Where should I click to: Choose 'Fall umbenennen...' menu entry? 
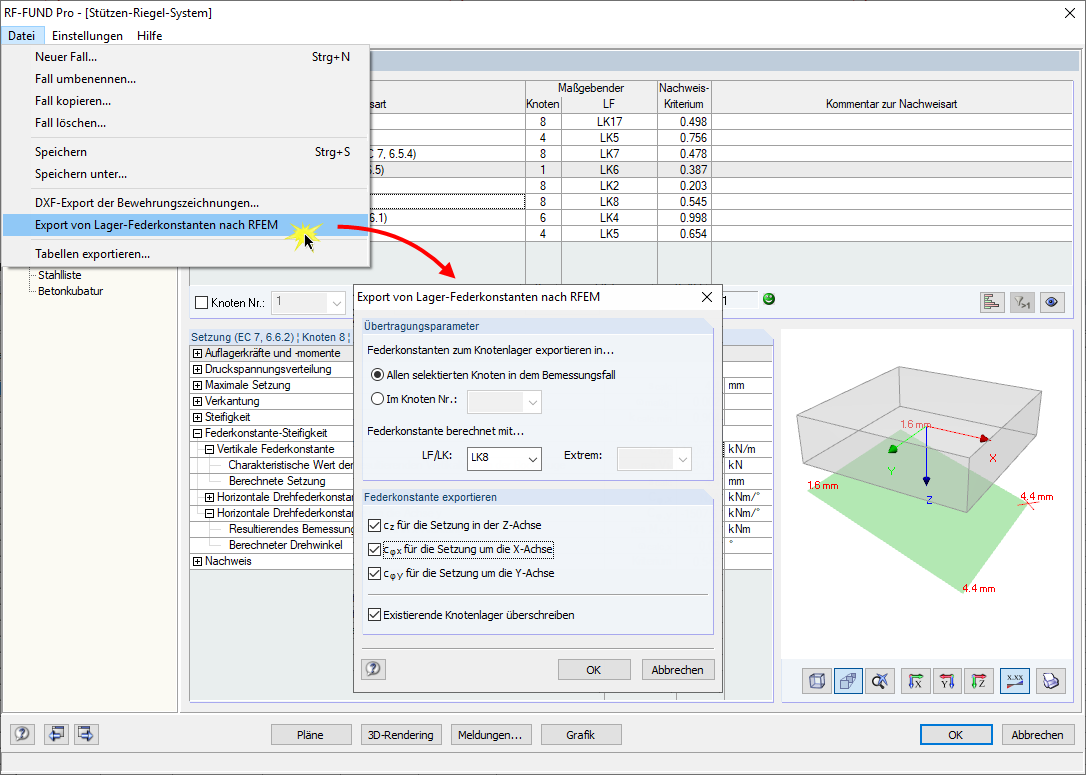pos(186,79)
